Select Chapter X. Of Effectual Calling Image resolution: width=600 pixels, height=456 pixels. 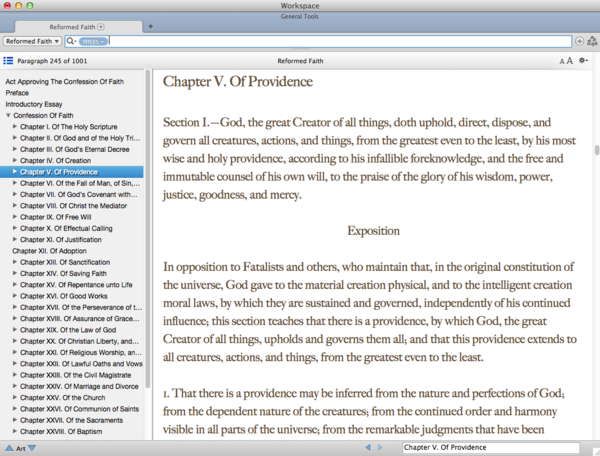(x=66, y=228)
